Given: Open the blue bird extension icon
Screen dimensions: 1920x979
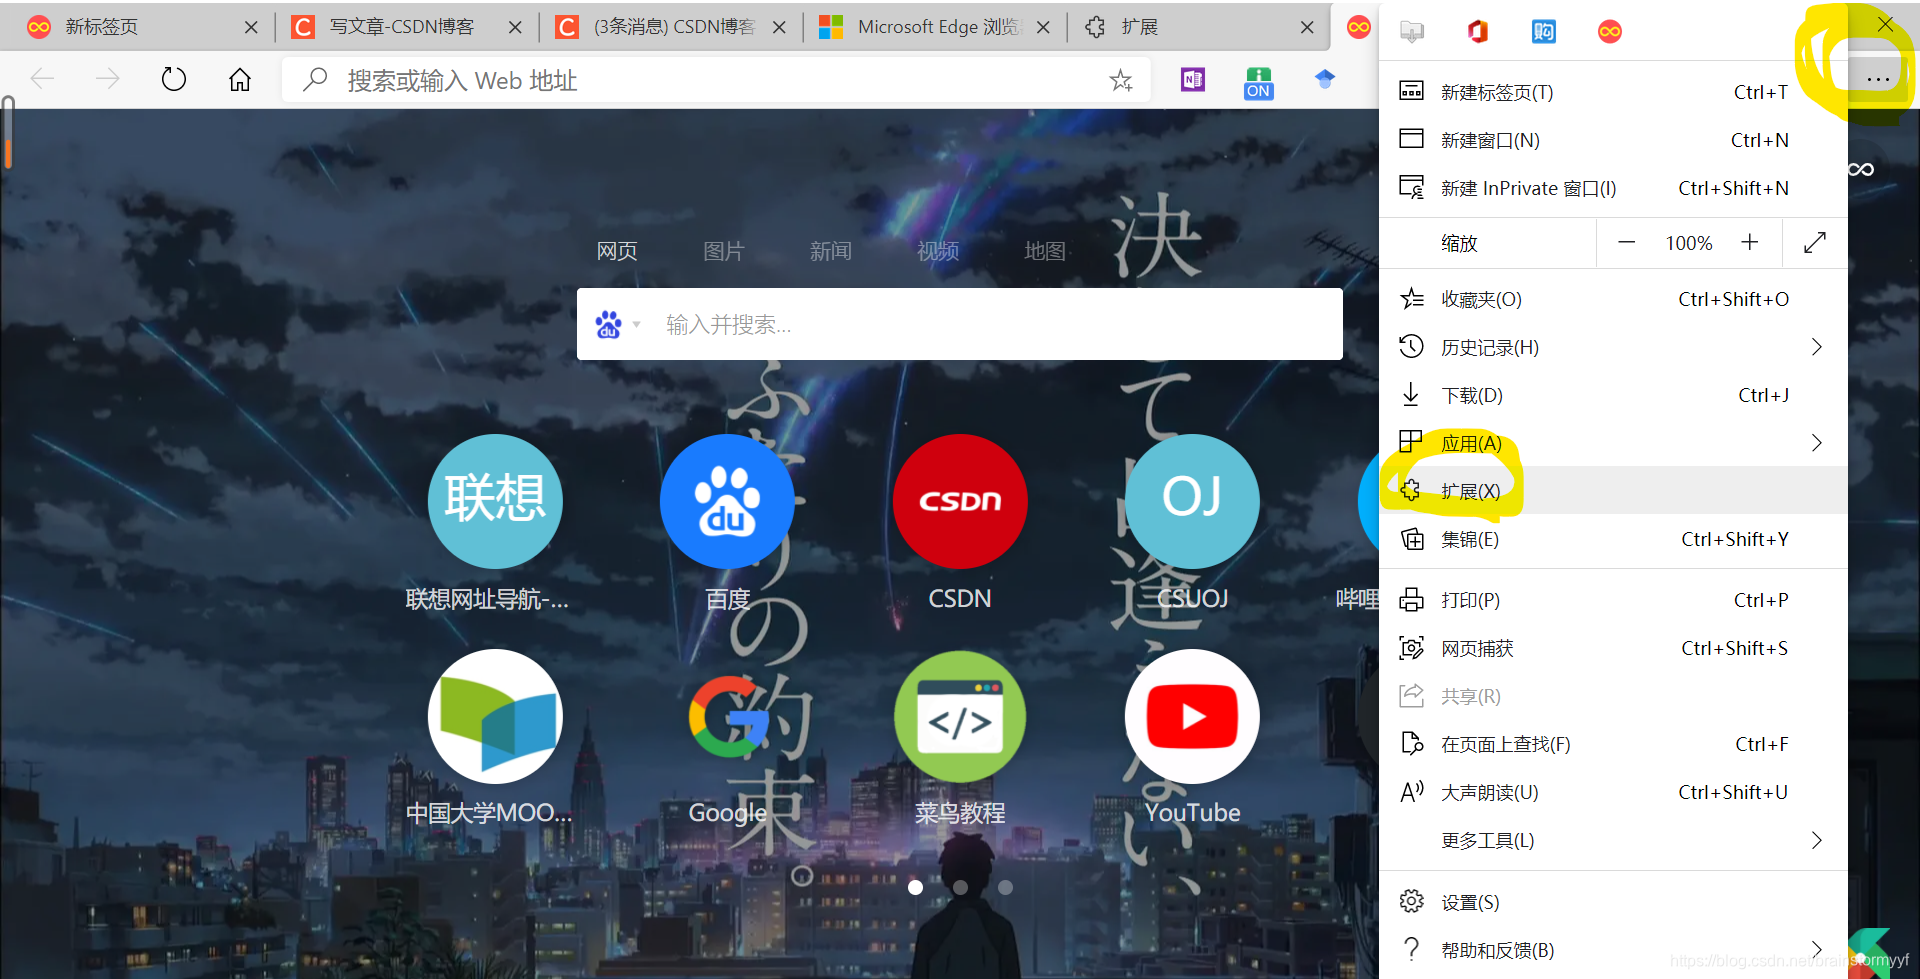Looking at the screenshot, I should [x=1325, y=79].
